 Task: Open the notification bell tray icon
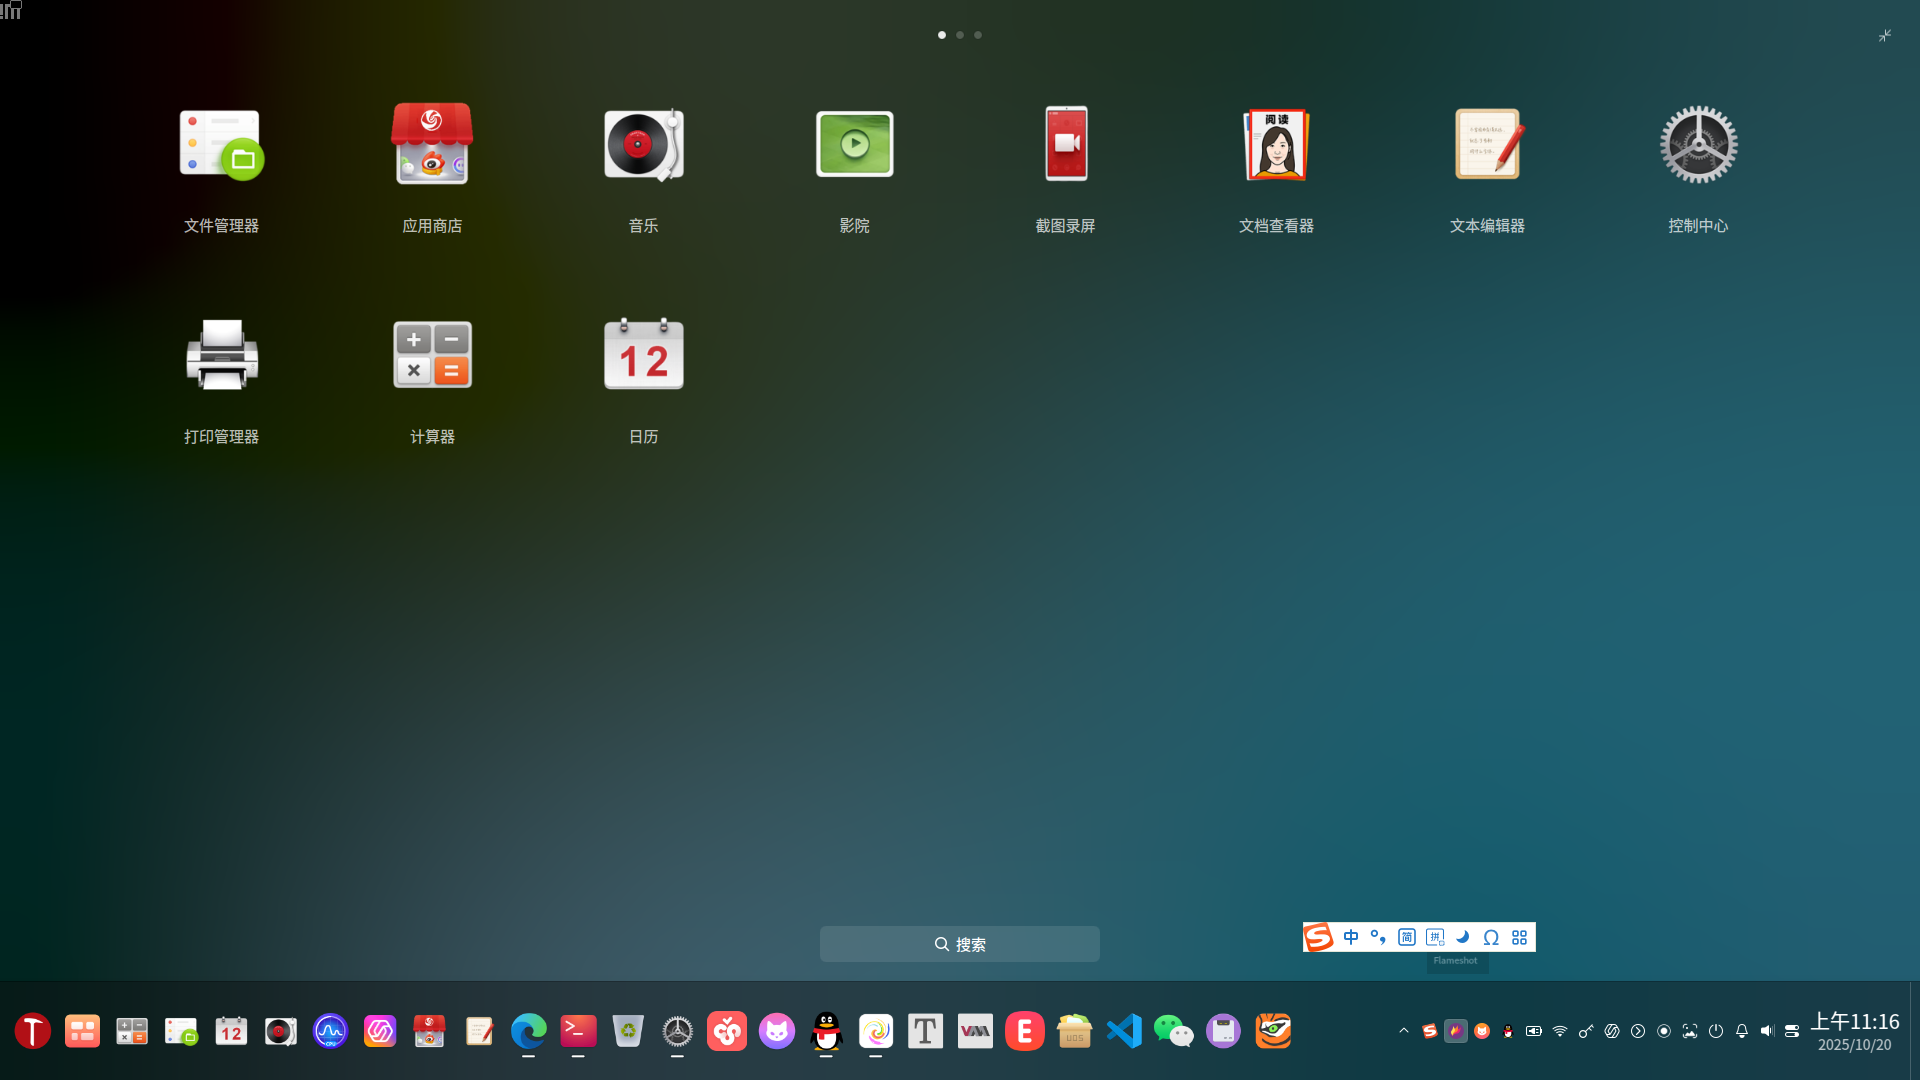tap(1742, 1031)
